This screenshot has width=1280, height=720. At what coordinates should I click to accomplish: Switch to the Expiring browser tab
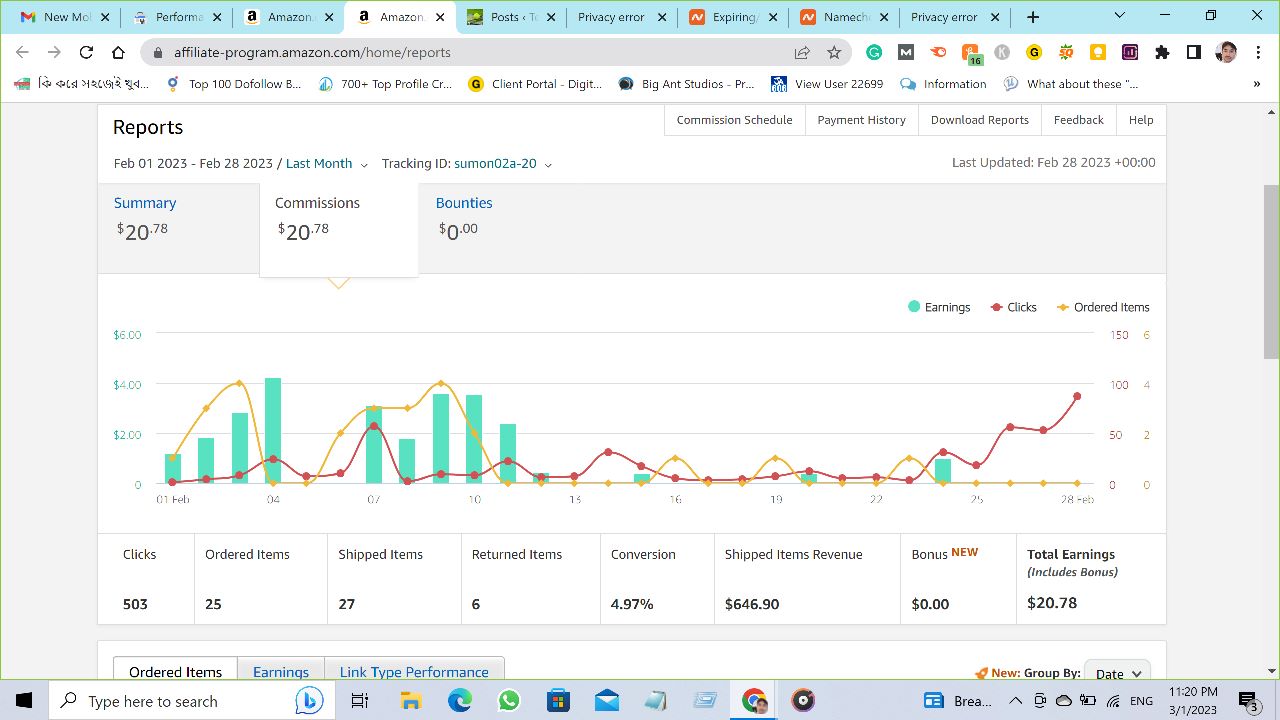[731, 17]
